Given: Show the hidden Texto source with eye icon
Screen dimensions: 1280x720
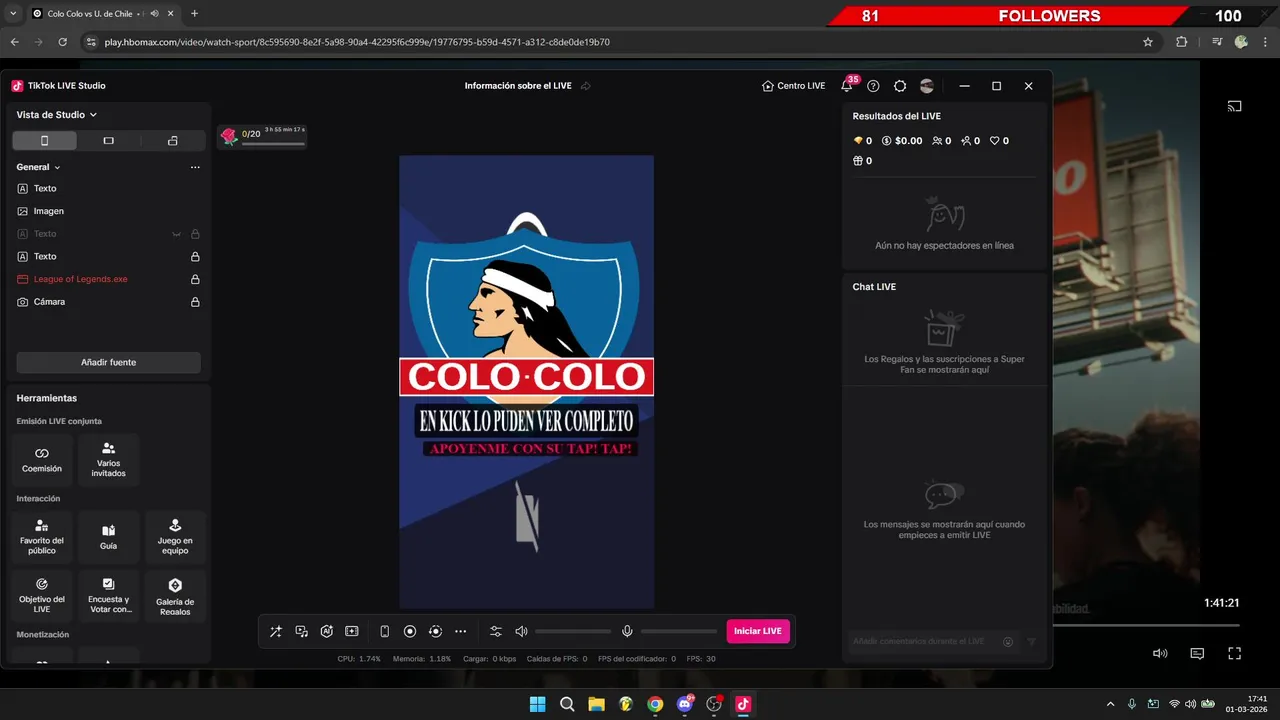Looking at the screenshot, I should coord(177,234).
